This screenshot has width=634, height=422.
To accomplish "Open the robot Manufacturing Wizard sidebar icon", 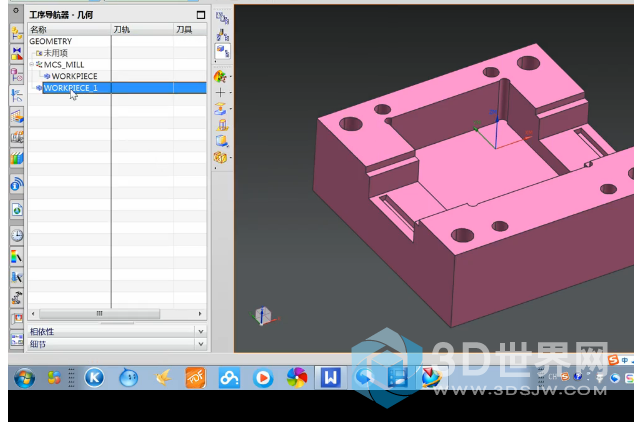I will click(17, 298).
